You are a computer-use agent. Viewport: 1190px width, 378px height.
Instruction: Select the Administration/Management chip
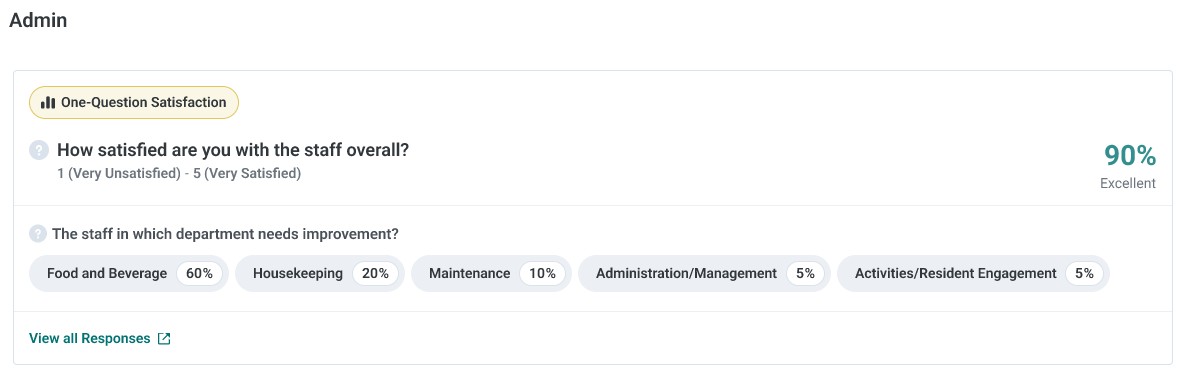(x=704, y=273)
